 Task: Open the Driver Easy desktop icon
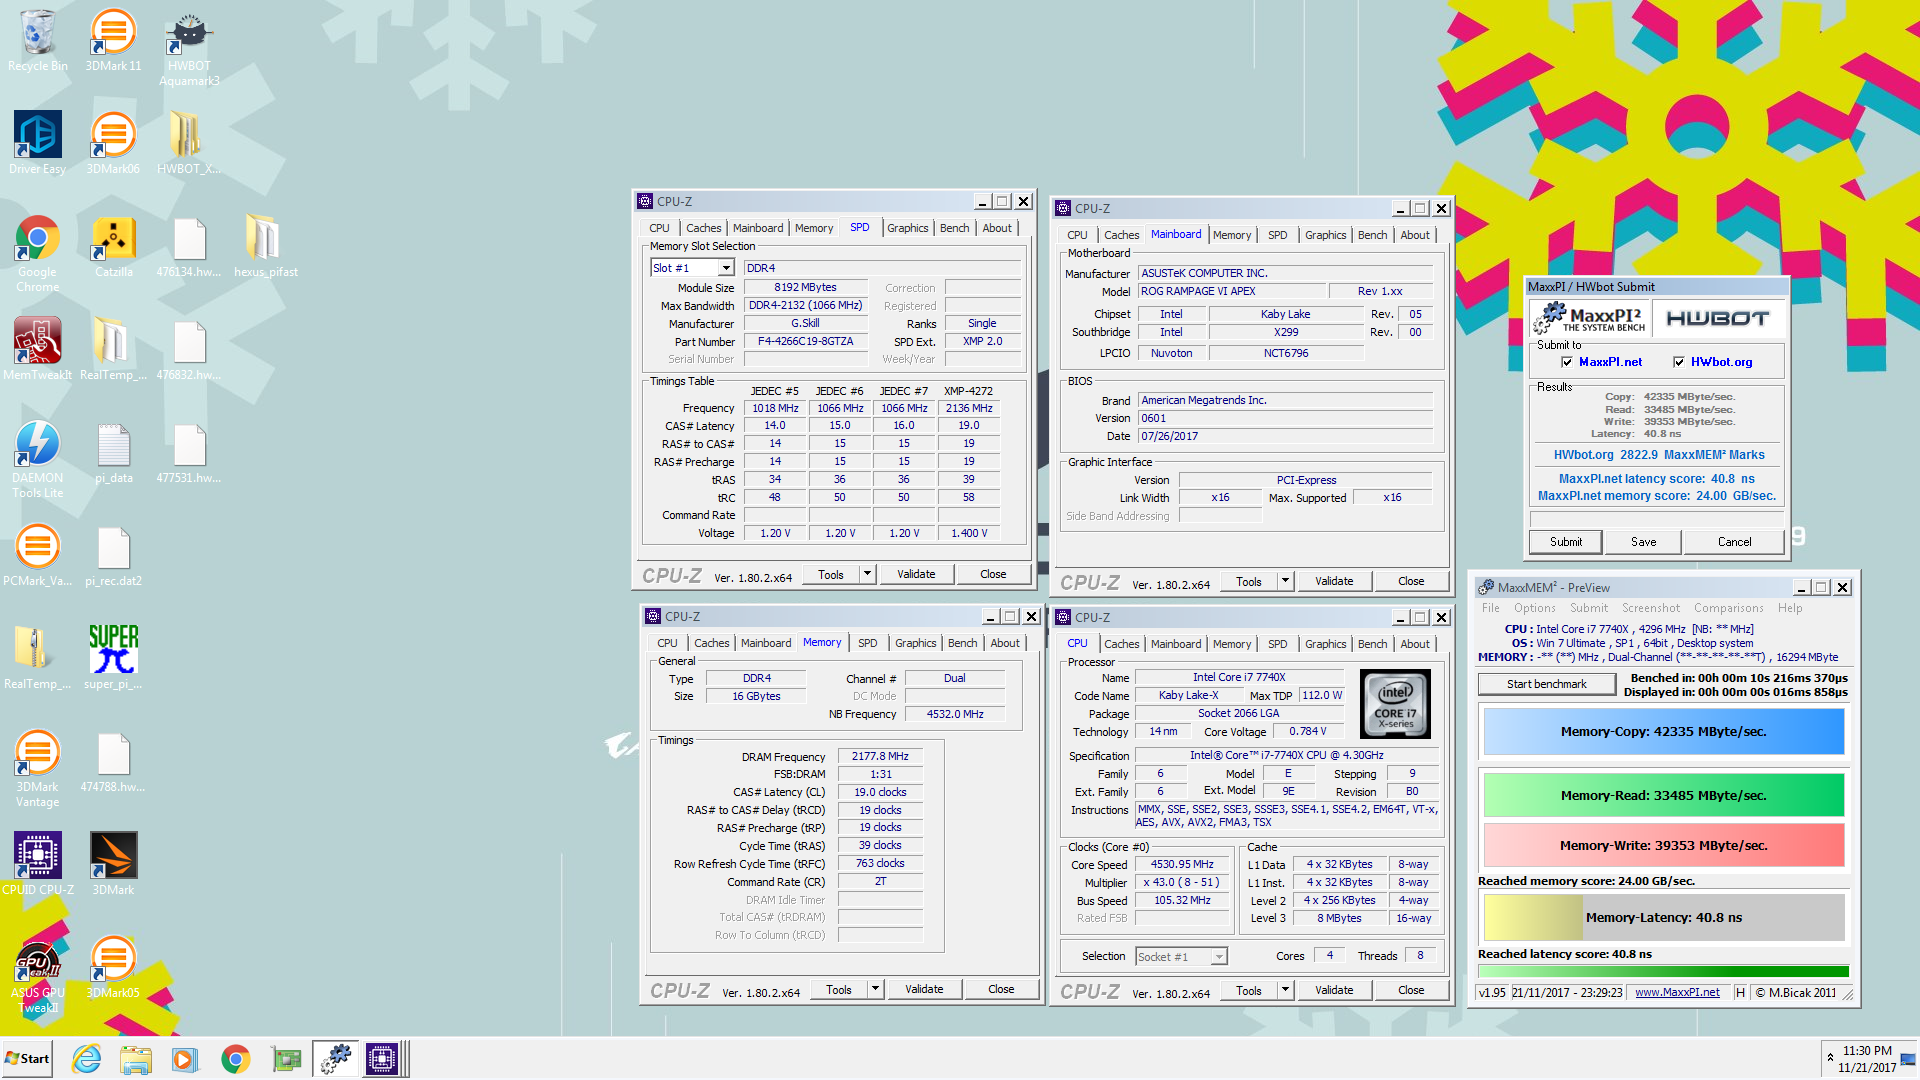[x=37, y=143]
